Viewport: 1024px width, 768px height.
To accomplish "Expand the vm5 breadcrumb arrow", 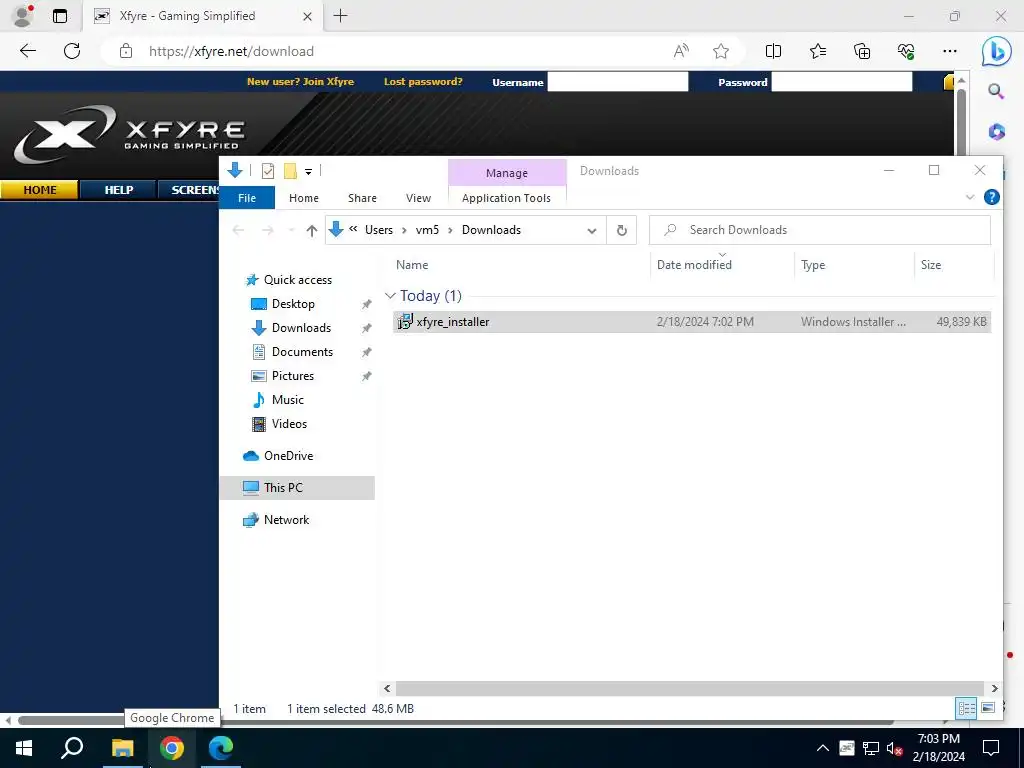I will [x=450, y=230].
